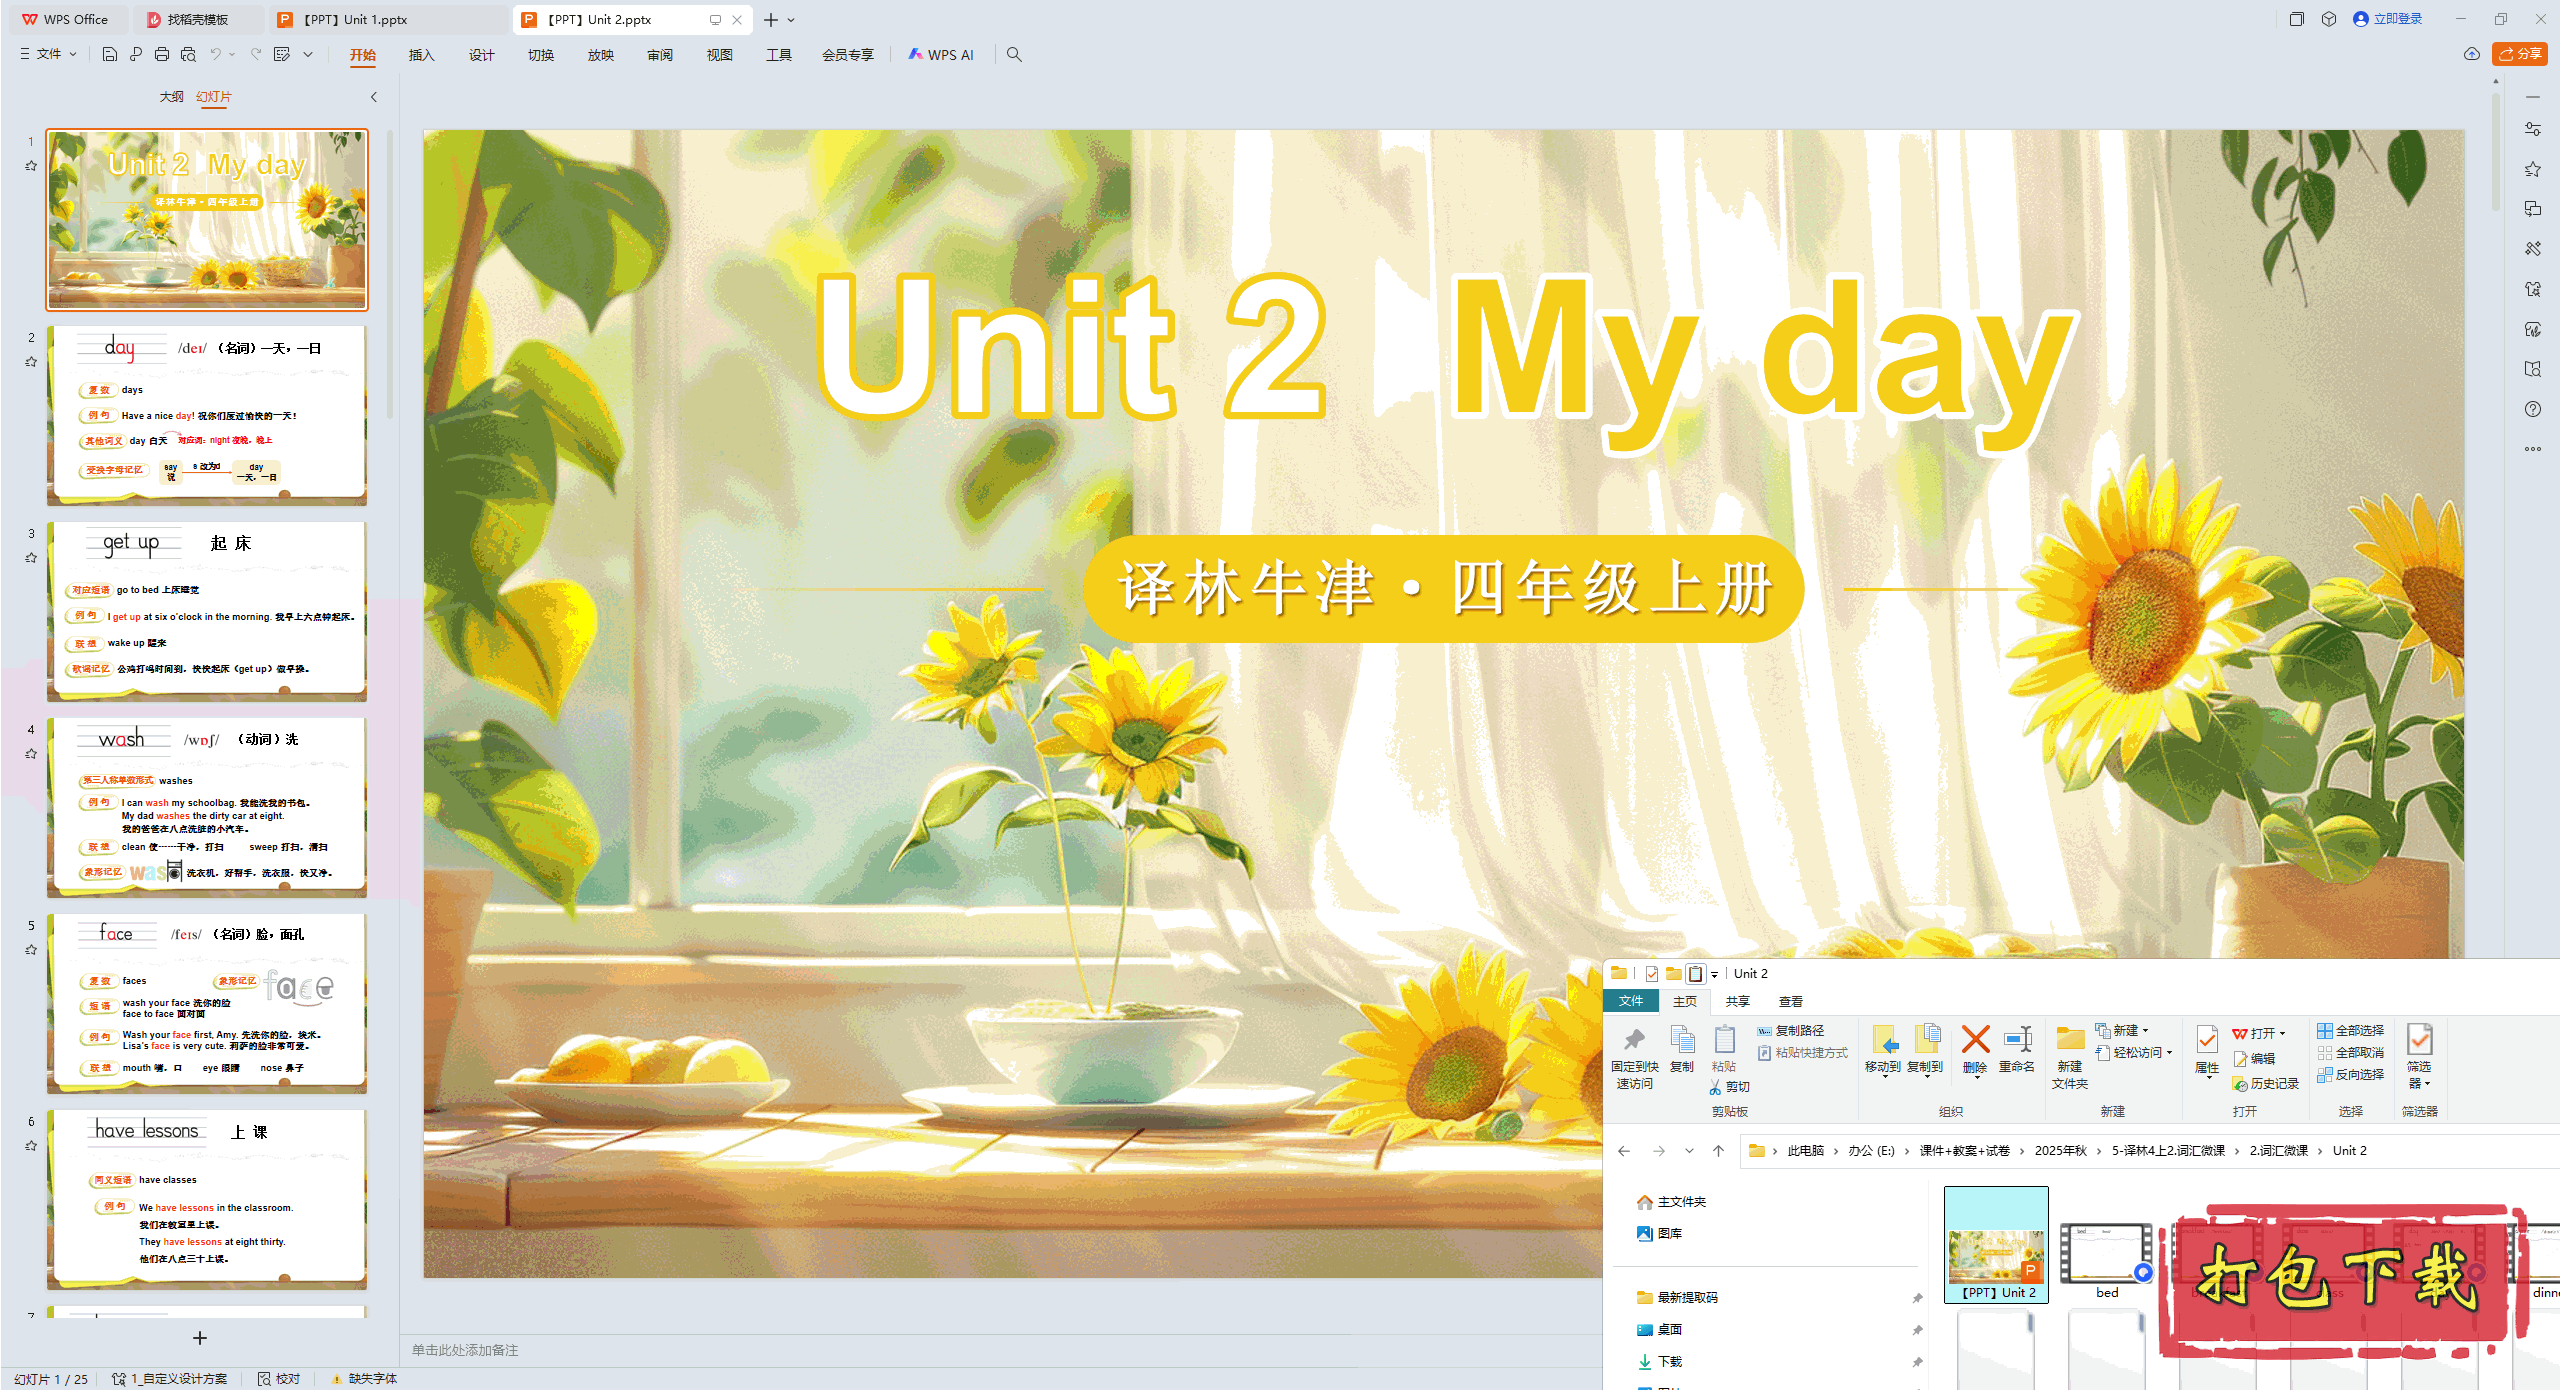
Task: Click the Print icon in WPS toolbar
Action: coord(161,55)
